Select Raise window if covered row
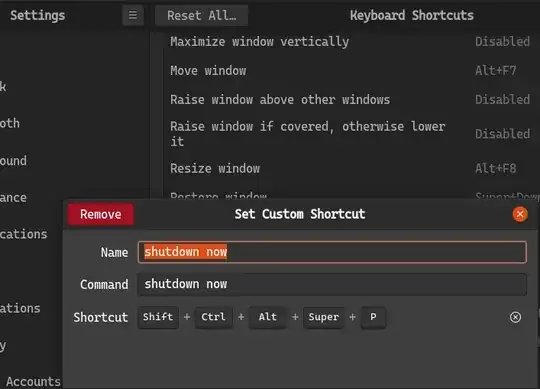540x389 pixels. 351,134
